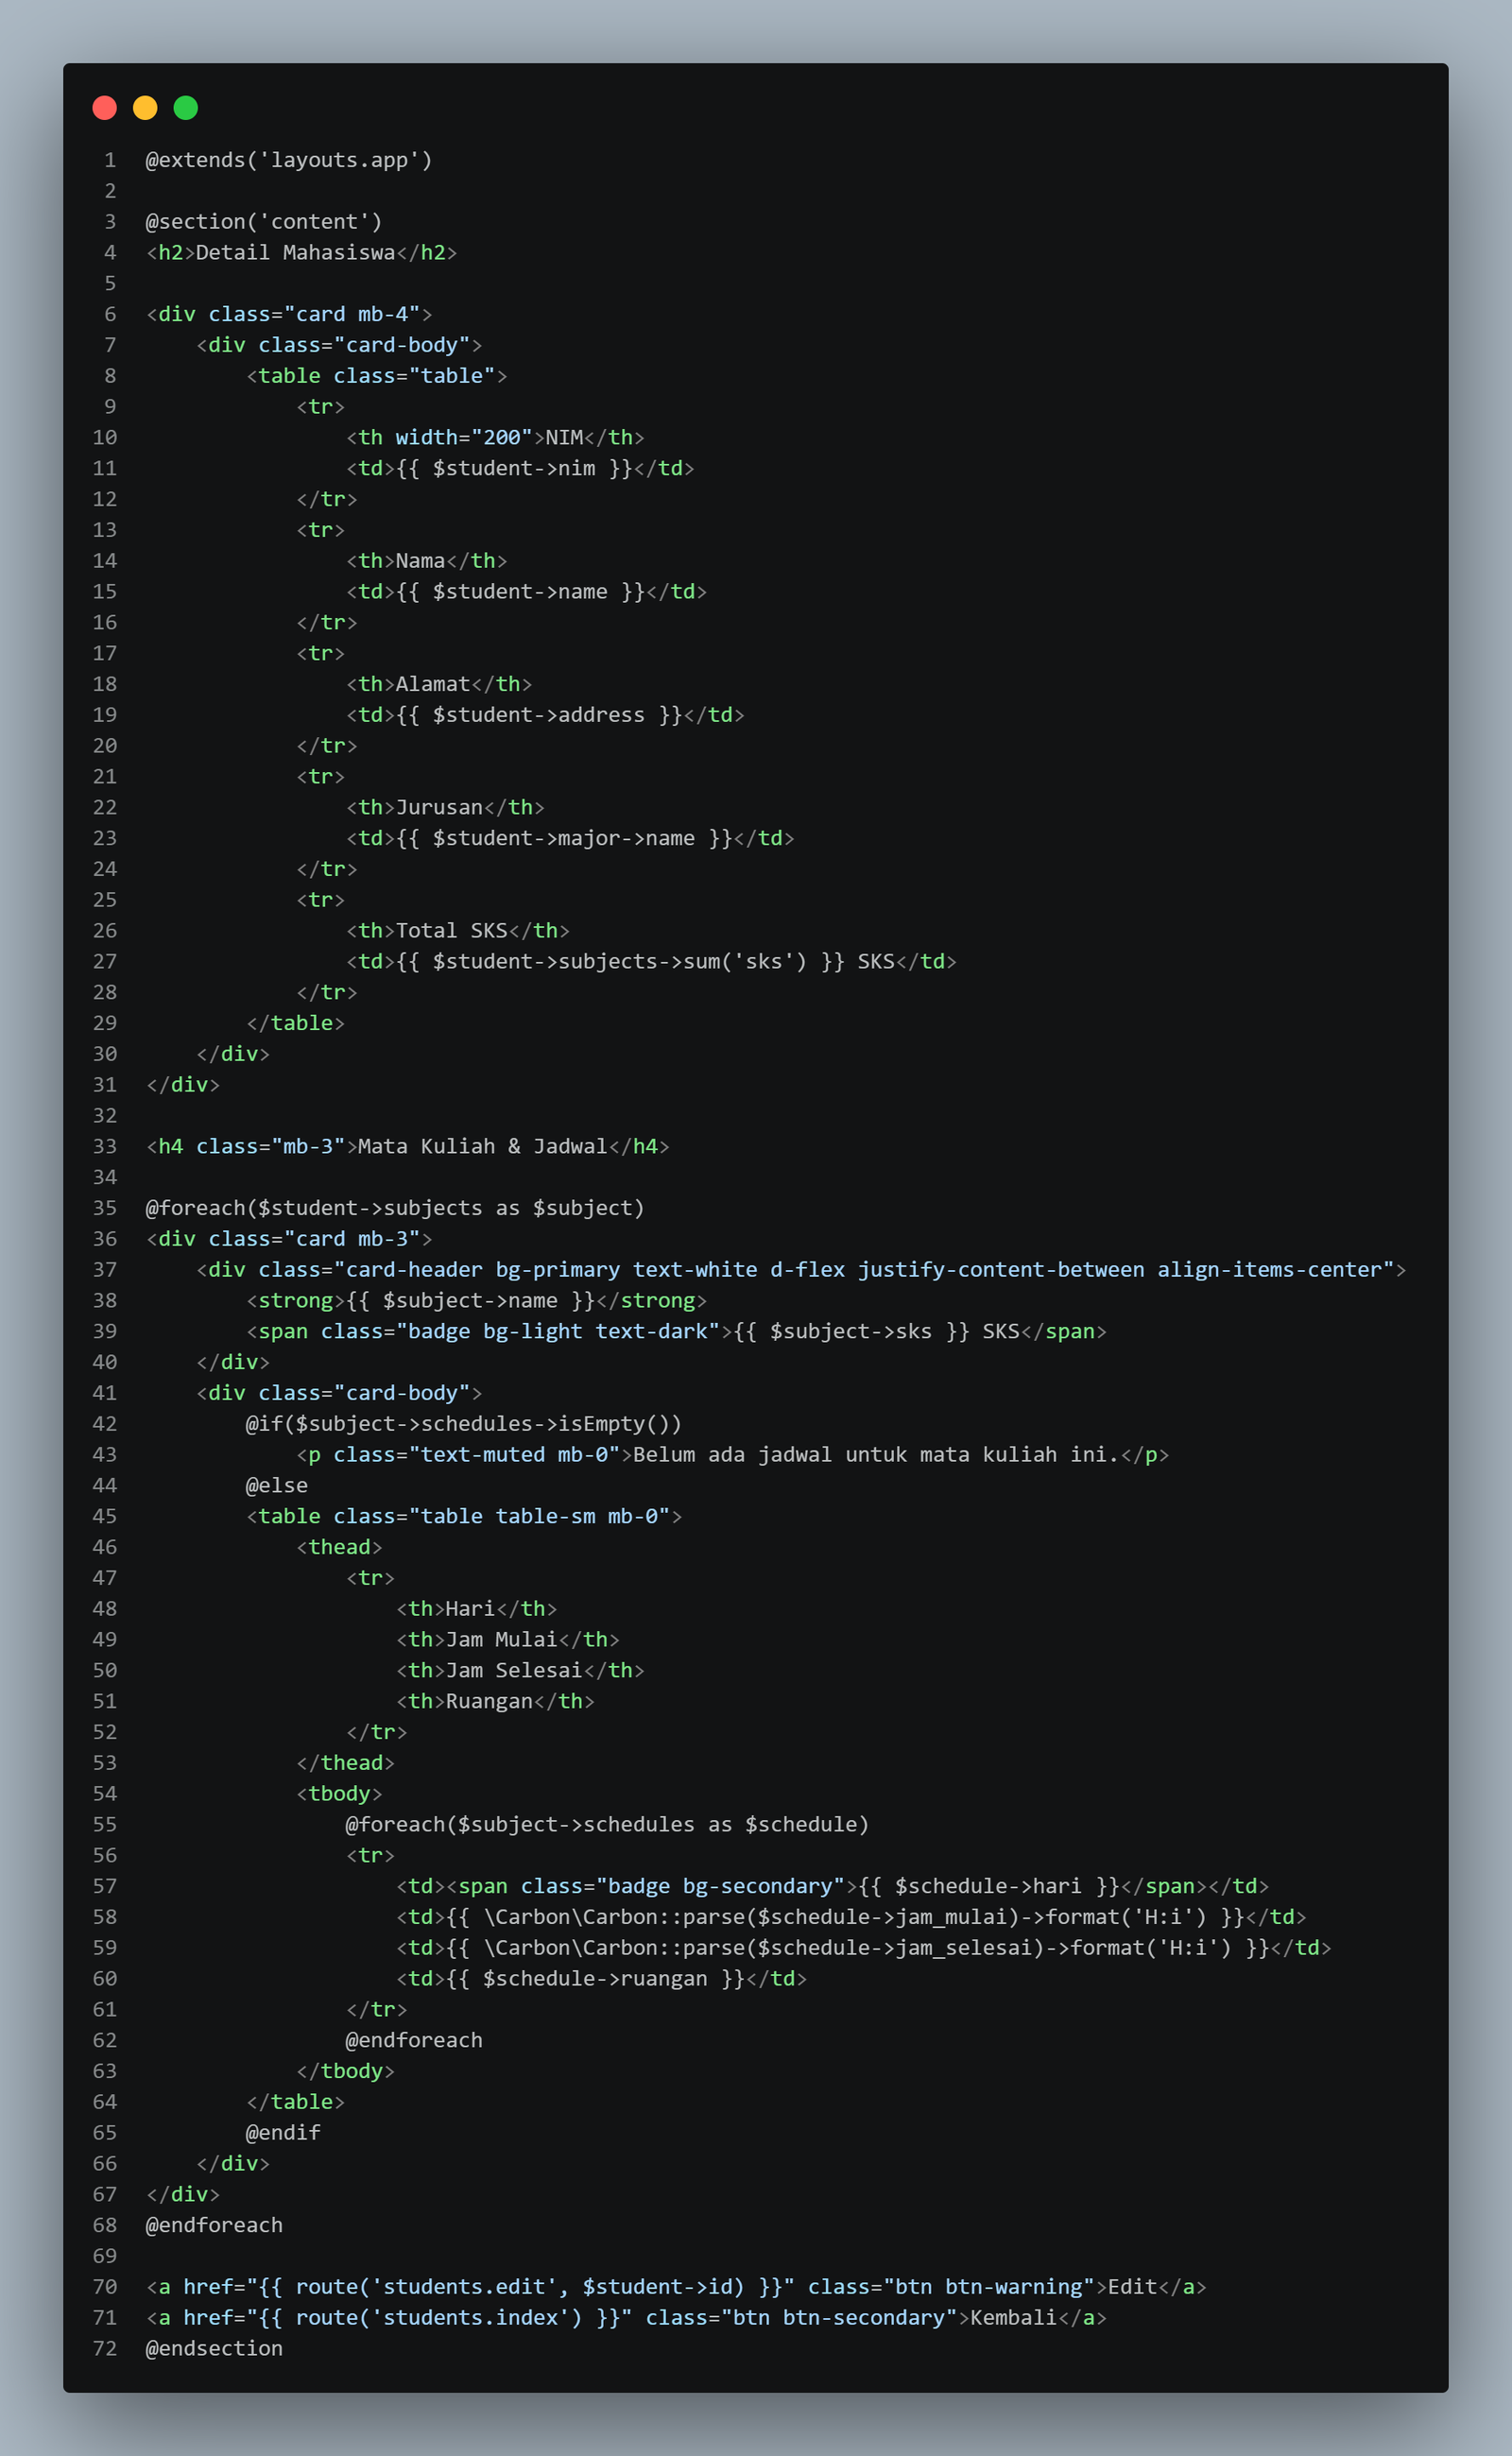Click line number 72 in gutter

pos(105,2349)
